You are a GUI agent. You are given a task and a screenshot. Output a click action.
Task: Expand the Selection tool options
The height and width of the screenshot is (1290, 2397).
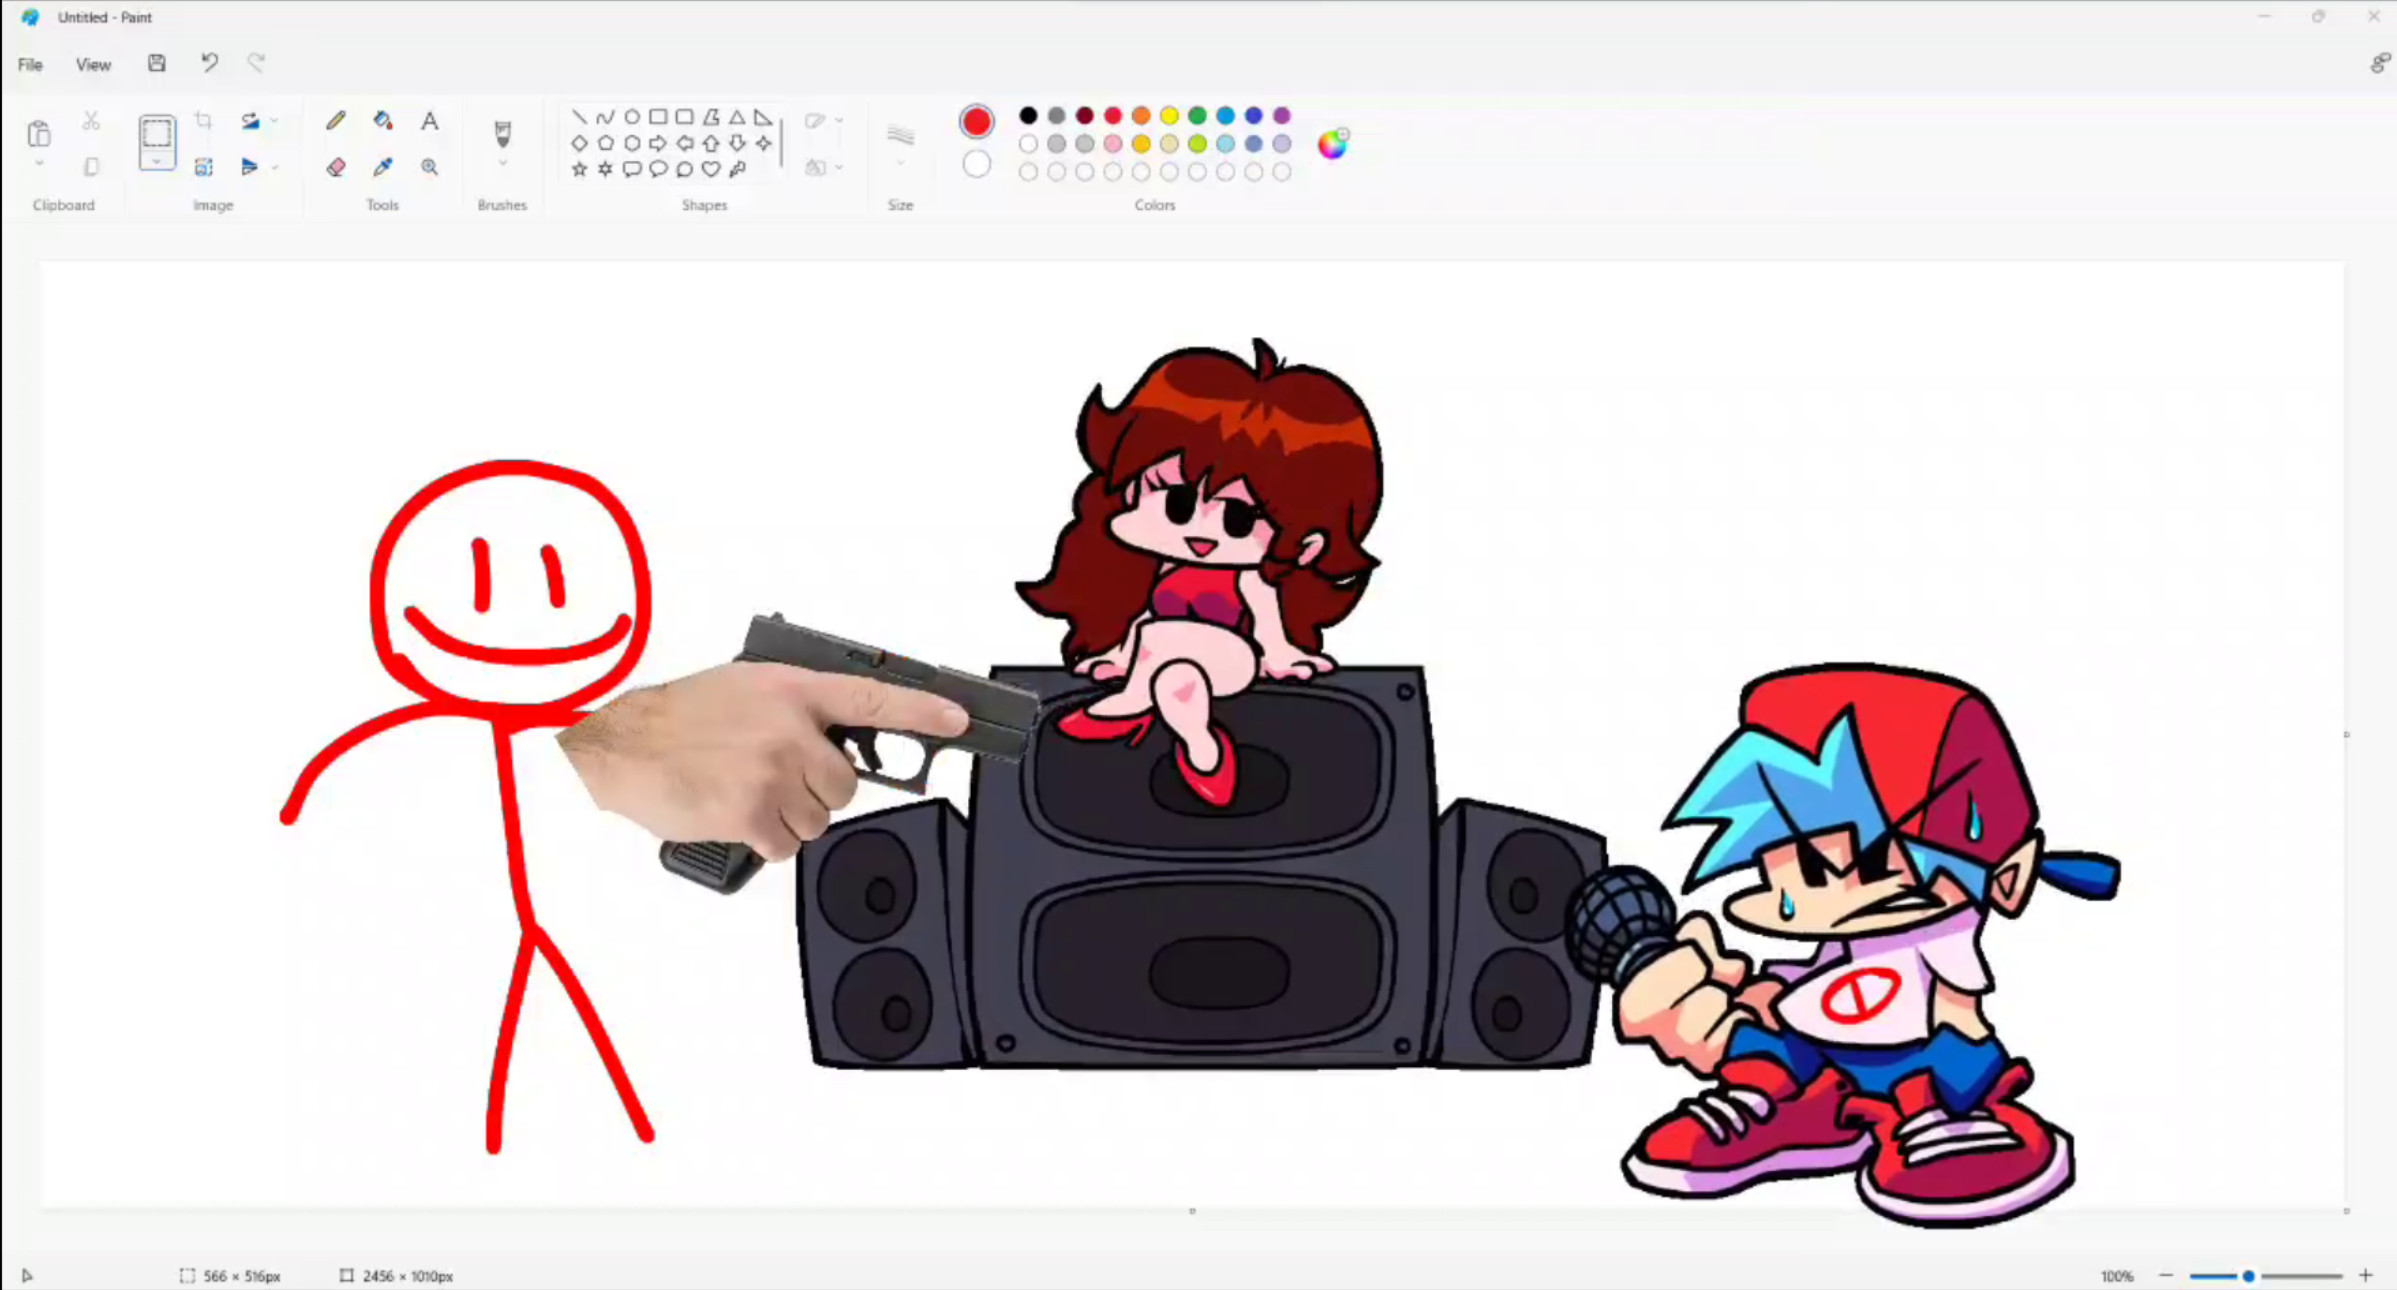tap(157, 163)
